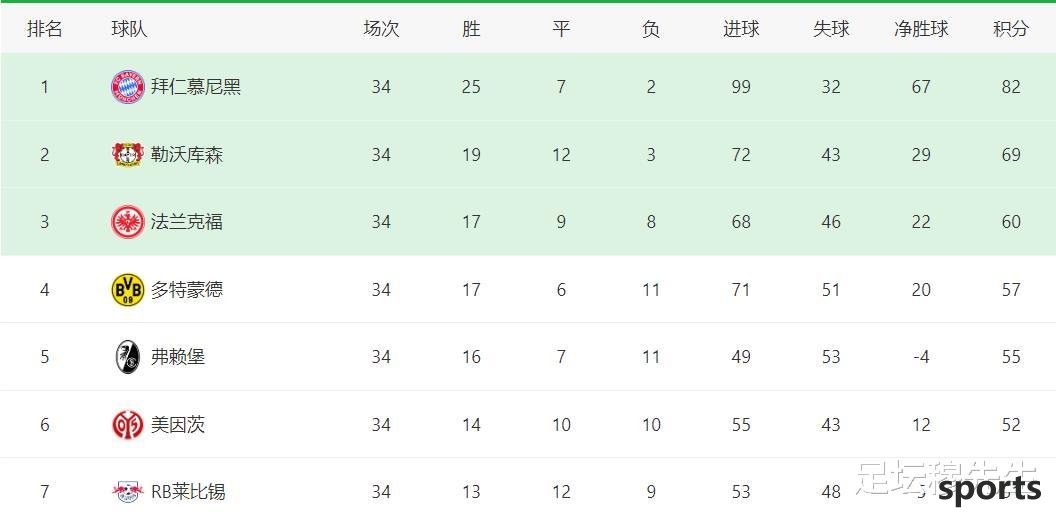Click the Bayer Leverkusen club crest
1056x520 pixels.
128,154
